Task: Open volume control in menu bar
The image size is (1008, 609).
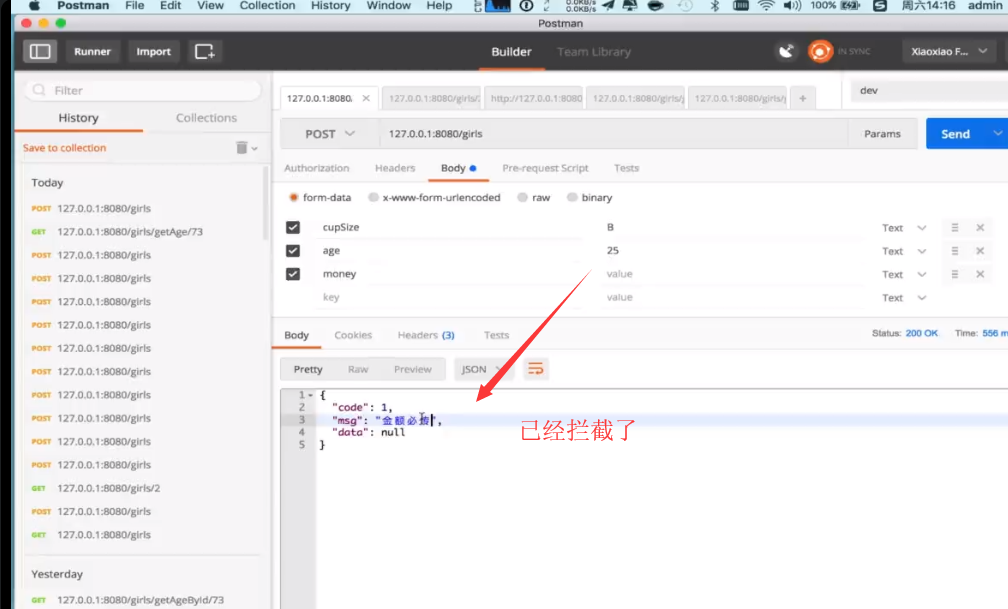Action: point(792,6)
